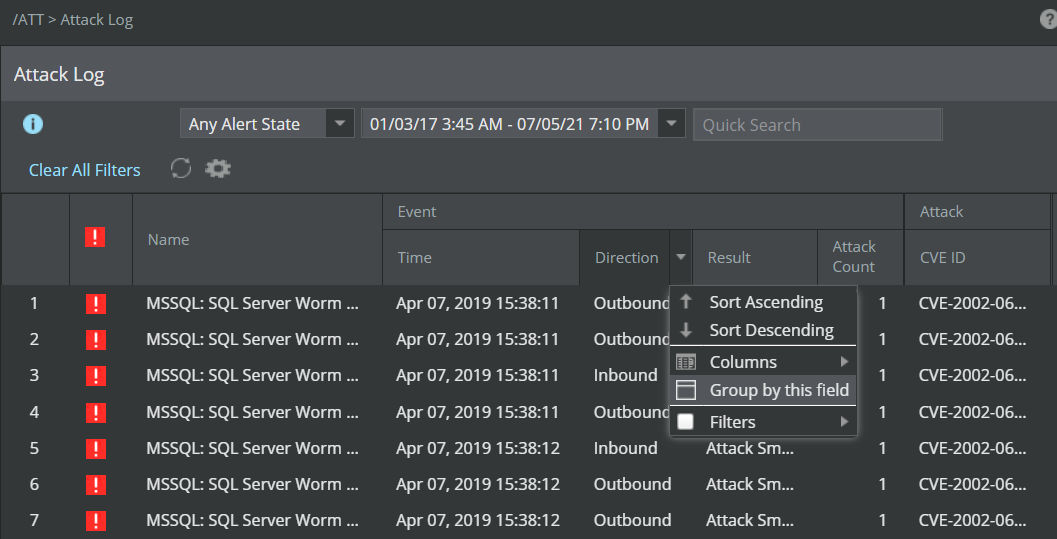The width and height of the screenshot is (1057, 539).
Task: Select row 1 MSSQL SQL Server Worm name
Action: (x=253, y=303)
